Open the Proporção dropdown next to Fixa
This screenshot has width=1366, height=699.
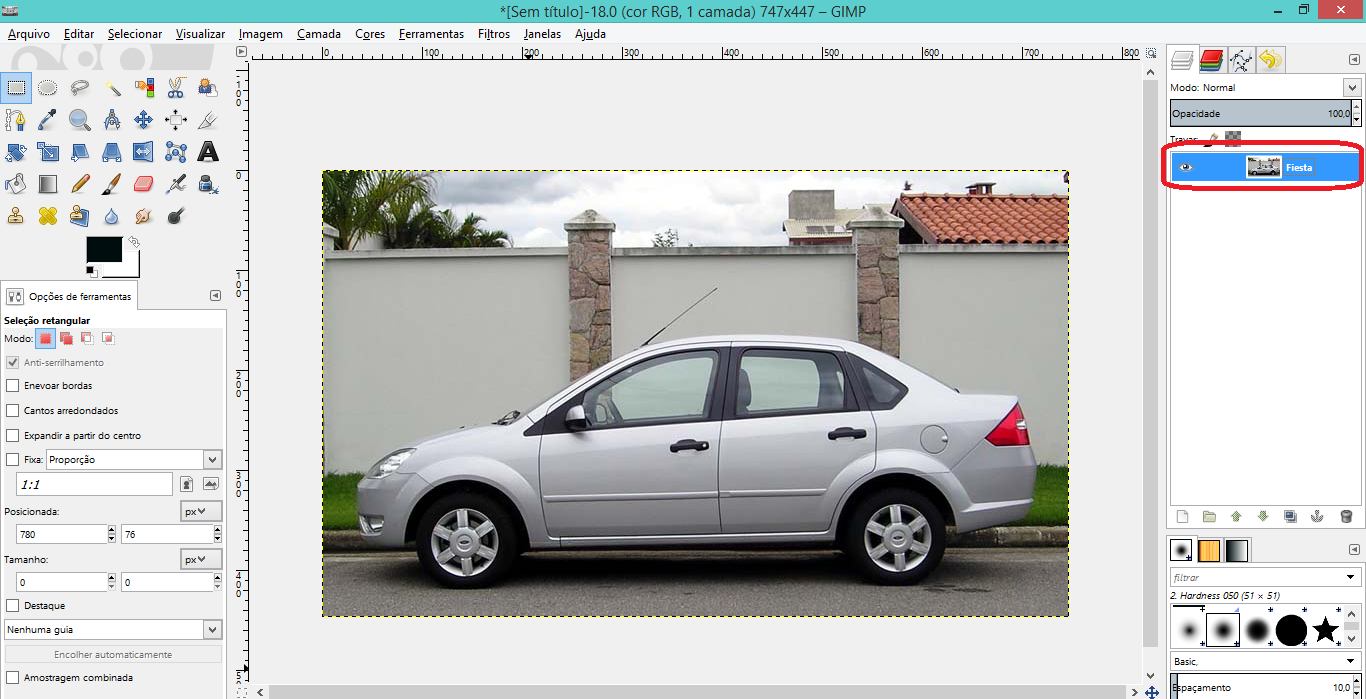(x=212, y=460)
